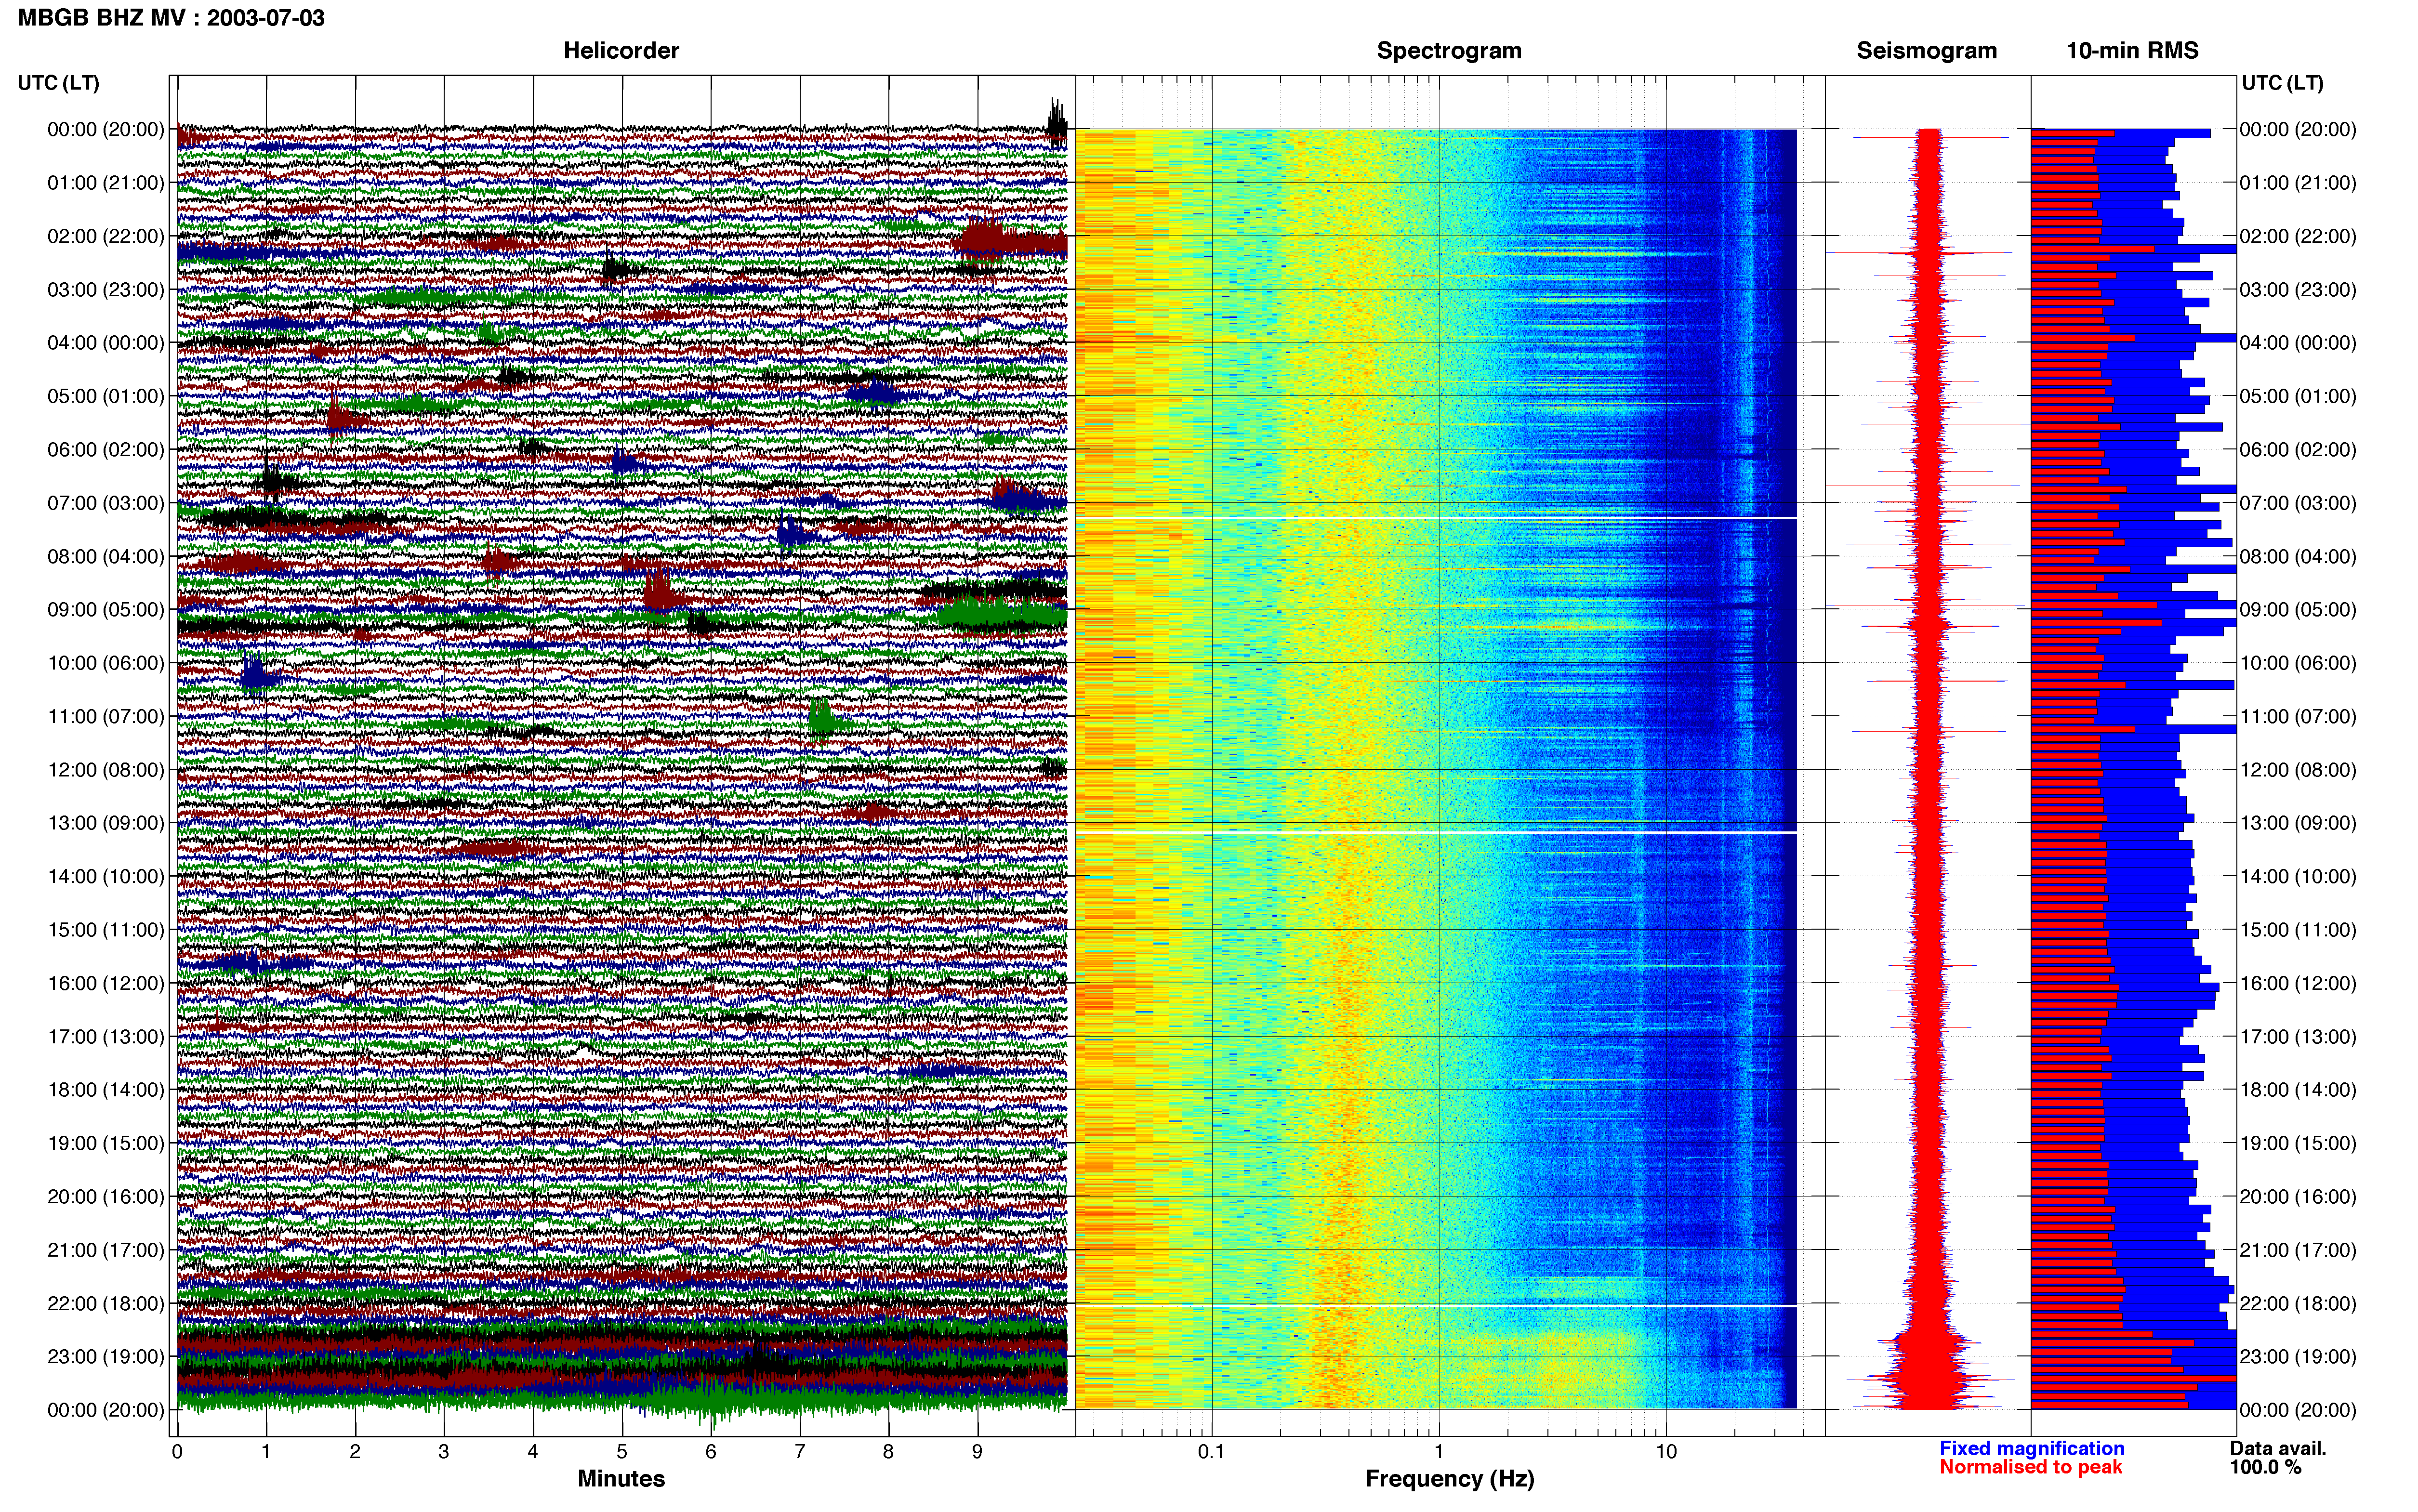Click the left '22:00 (18:00)' time label
2418x1512 pixels.
click(106, 1303)
